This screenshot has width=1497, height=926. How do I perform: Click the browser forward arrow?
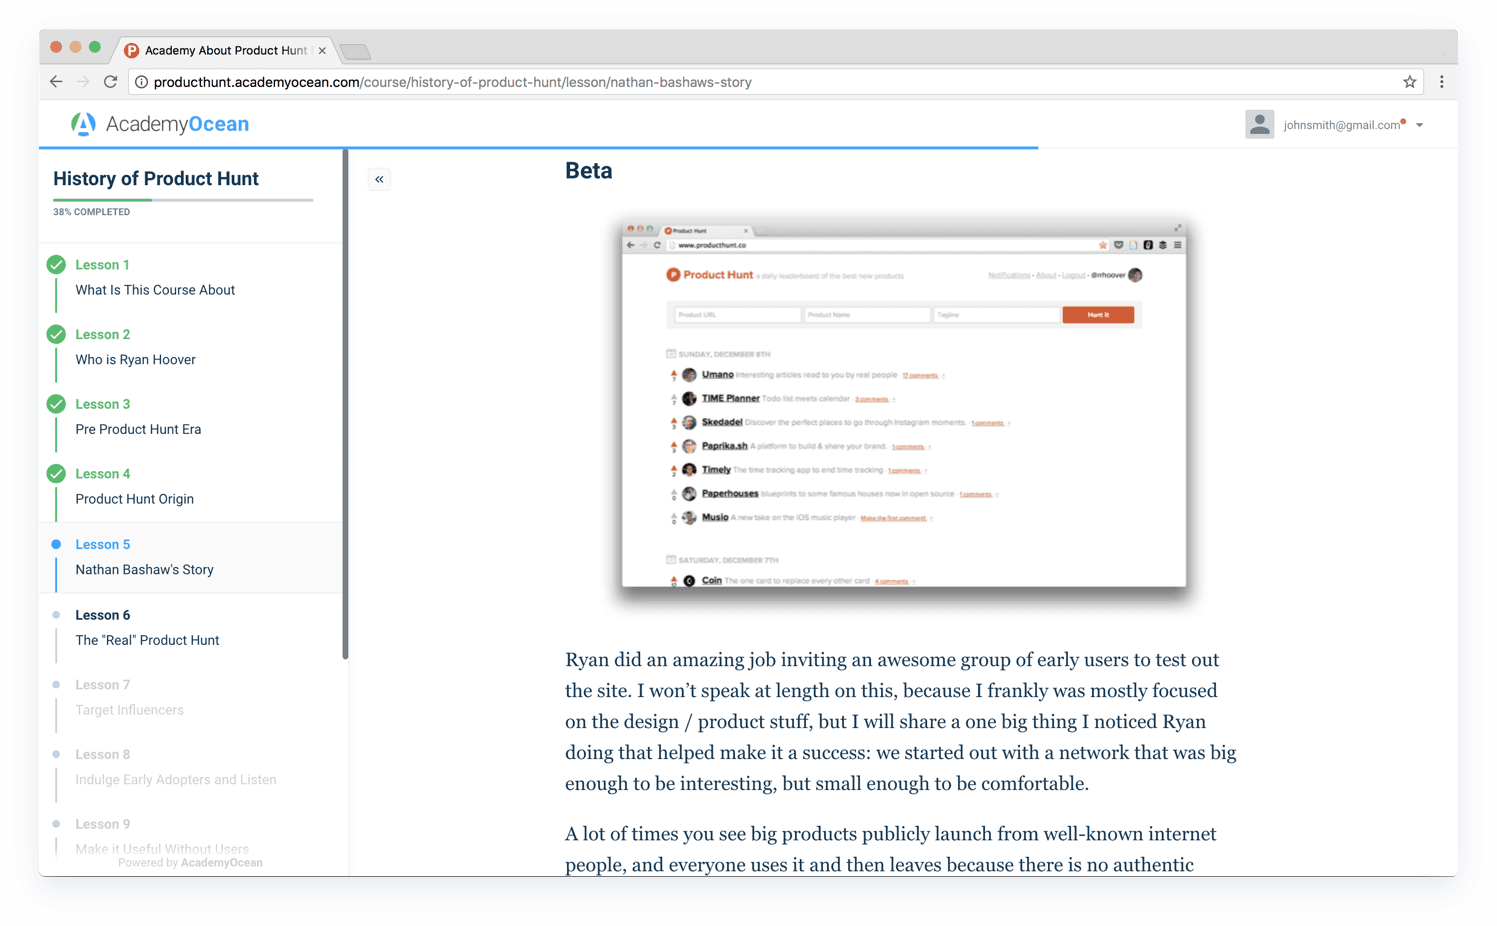point(83,82)
